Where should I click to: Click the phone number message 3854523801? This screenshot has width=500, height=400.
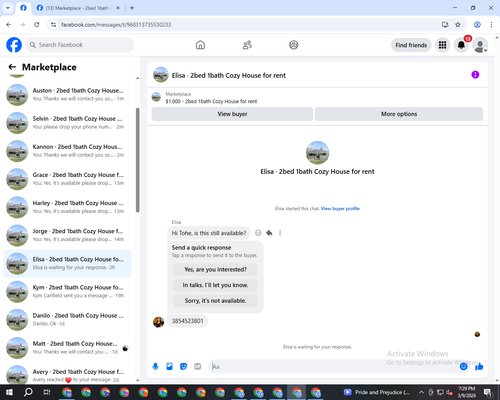[187, 321]
